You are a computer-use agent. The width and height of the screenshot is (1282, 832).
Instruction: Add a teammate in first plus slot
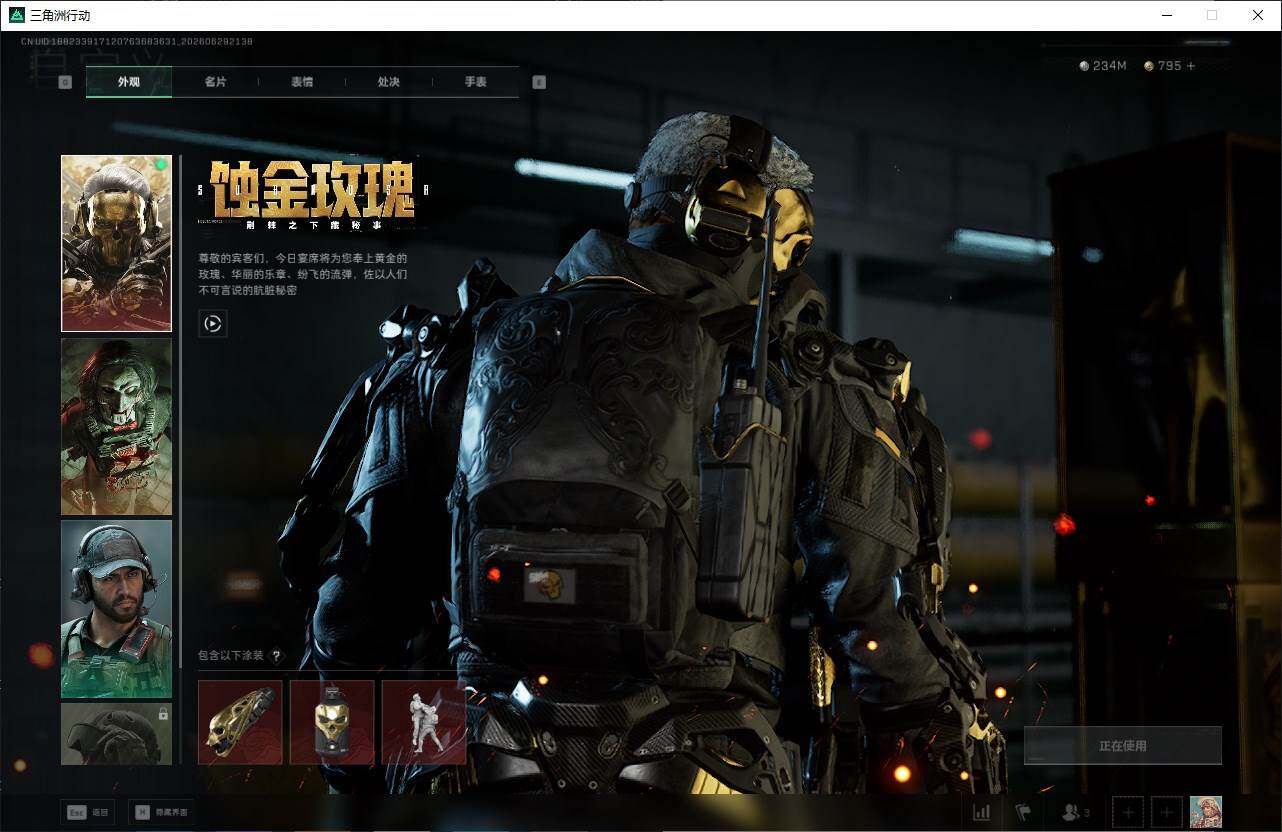[1128, 812]
